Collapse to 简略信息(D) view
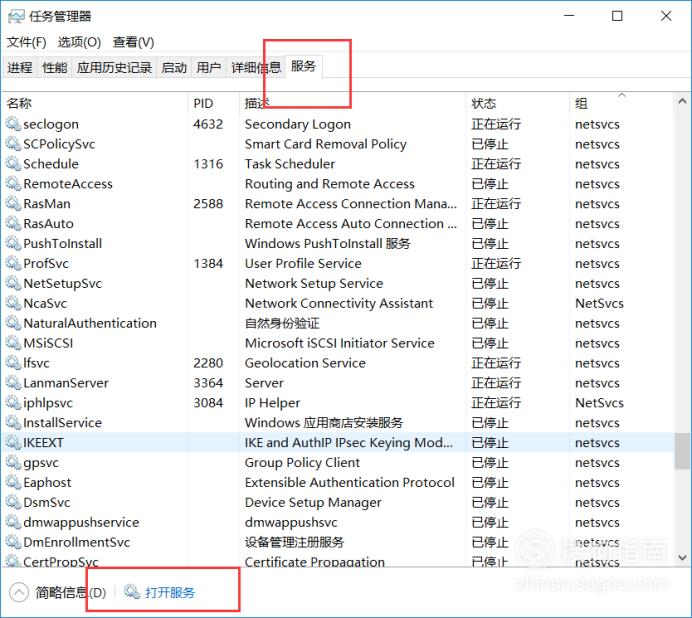692x618 pixels. (x=58, y=592)
